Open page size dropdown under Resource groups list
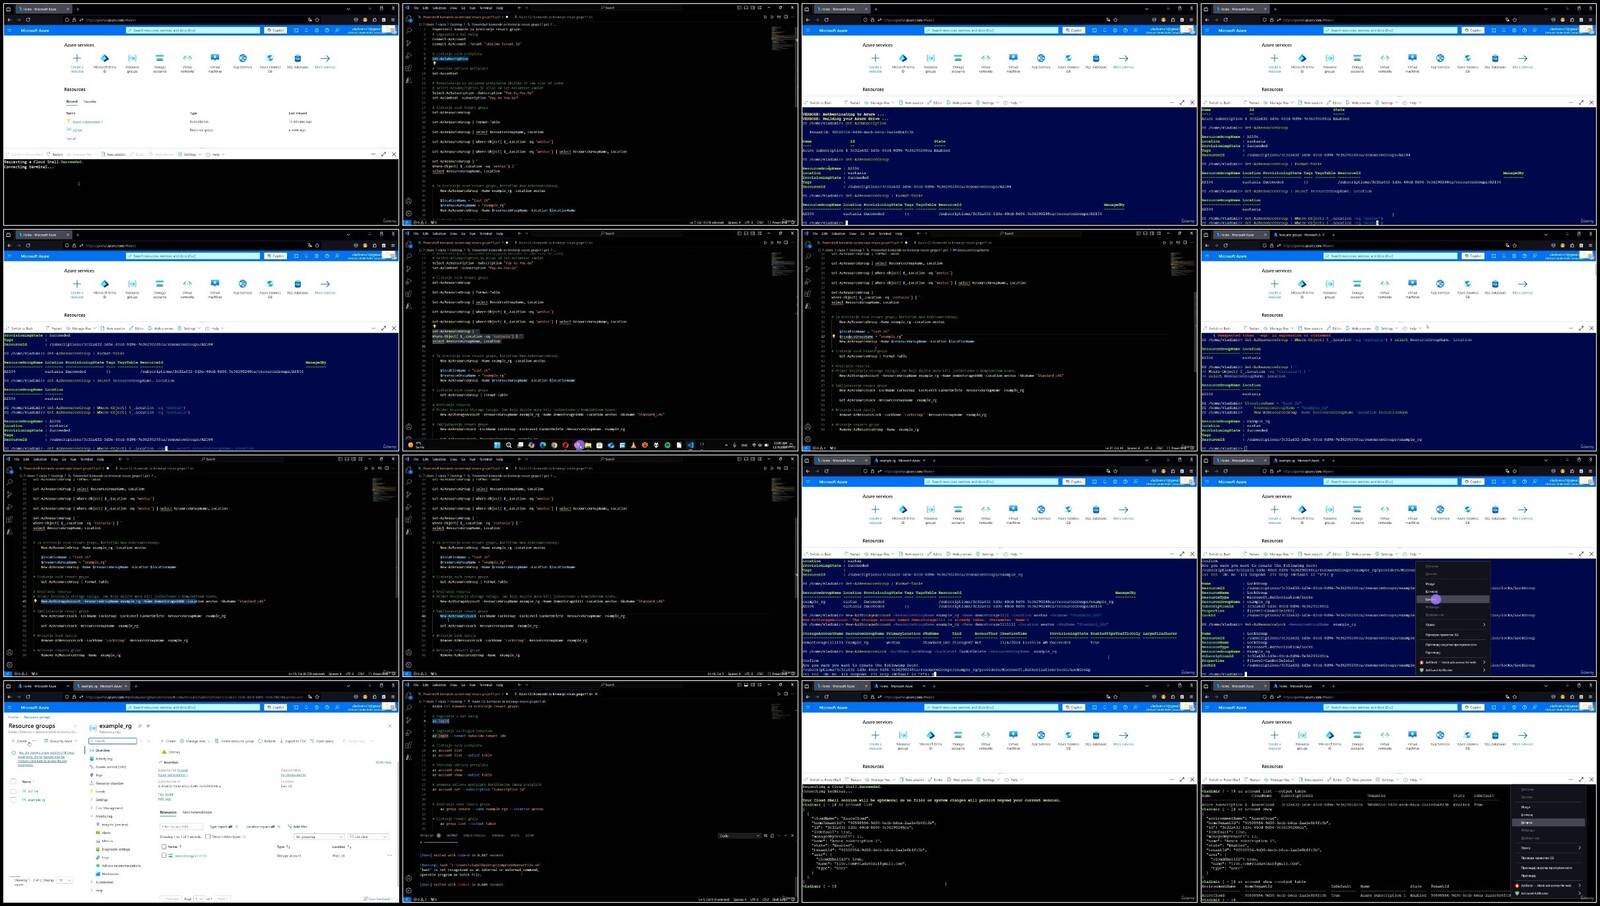The width and height of the screenshot is (1600, 906). pyautogui.click(x=65, y=880)
